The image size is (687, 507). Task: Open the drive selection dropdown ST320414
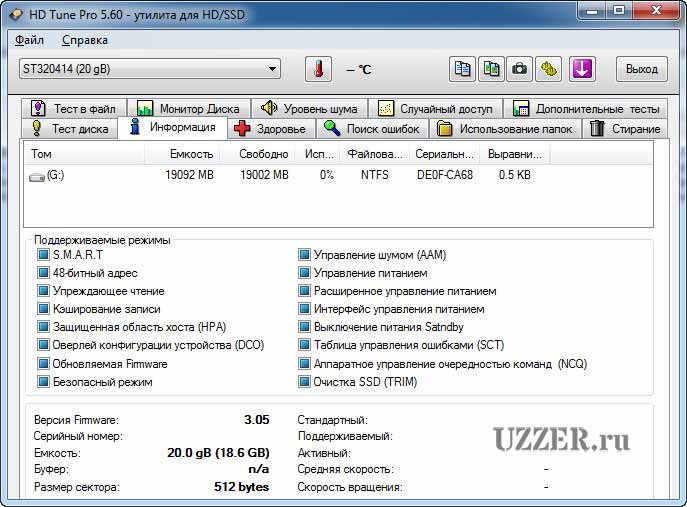pos(149,68)
